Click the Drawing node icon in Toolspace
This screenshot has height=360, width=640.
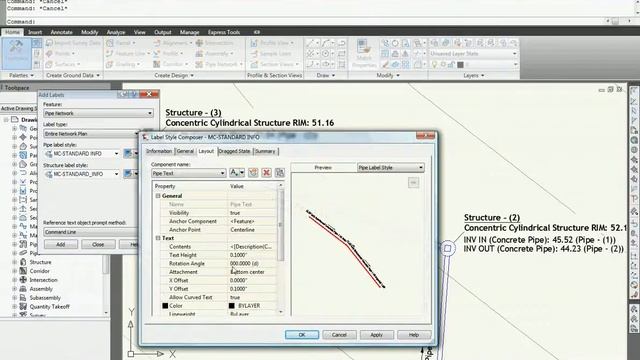15,120
